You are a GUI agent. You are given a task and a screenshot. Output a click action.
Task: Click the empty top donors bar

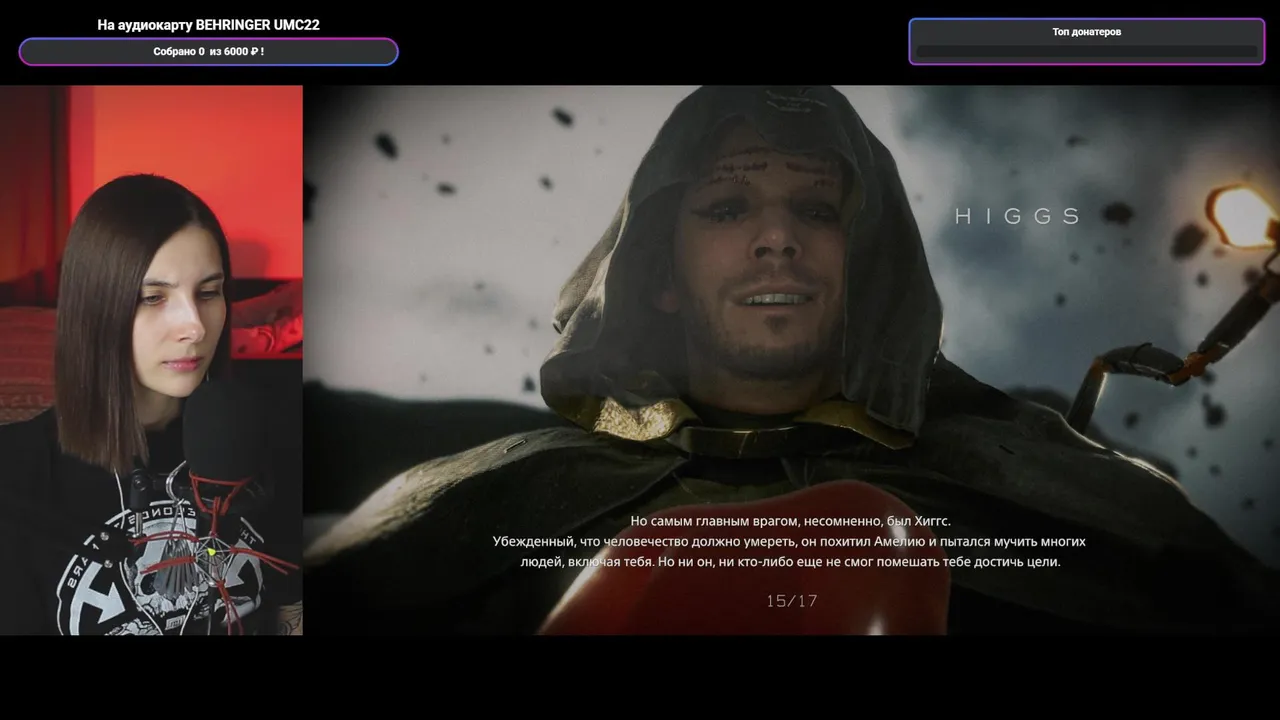point(1086,51)
